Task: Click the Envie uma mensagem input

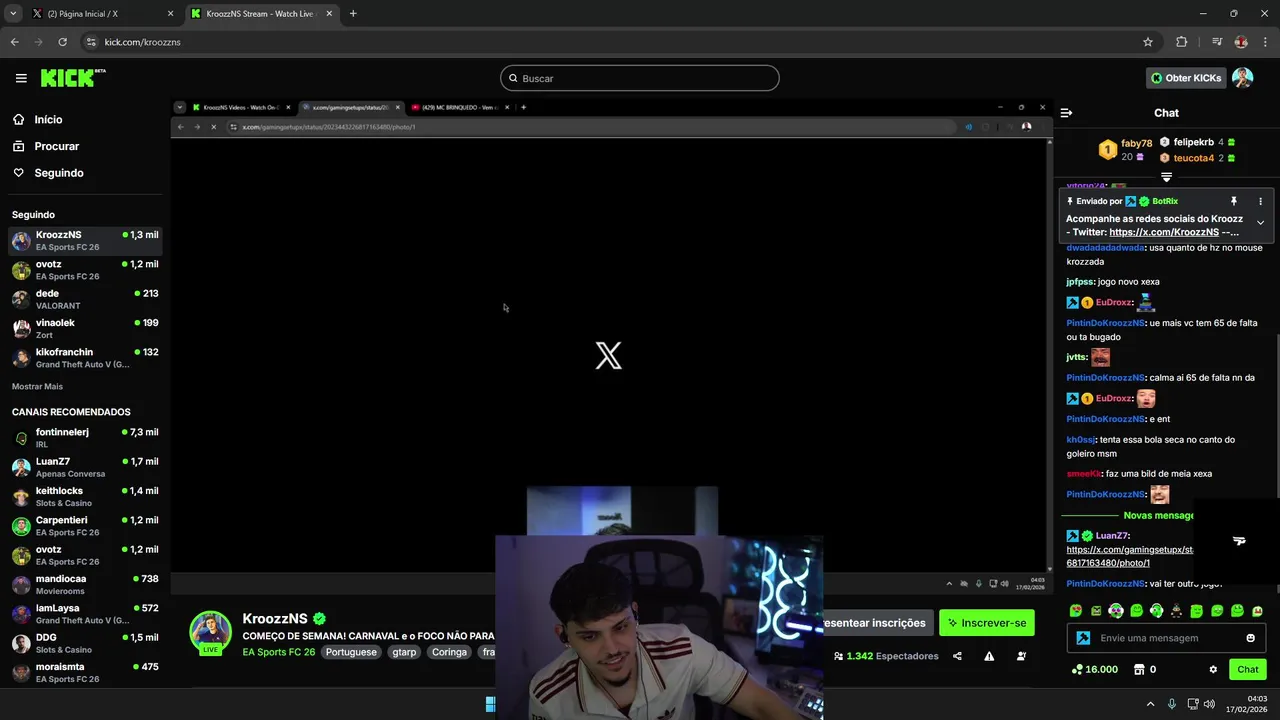Action: pyautogui.click(x=1166, y=638)
